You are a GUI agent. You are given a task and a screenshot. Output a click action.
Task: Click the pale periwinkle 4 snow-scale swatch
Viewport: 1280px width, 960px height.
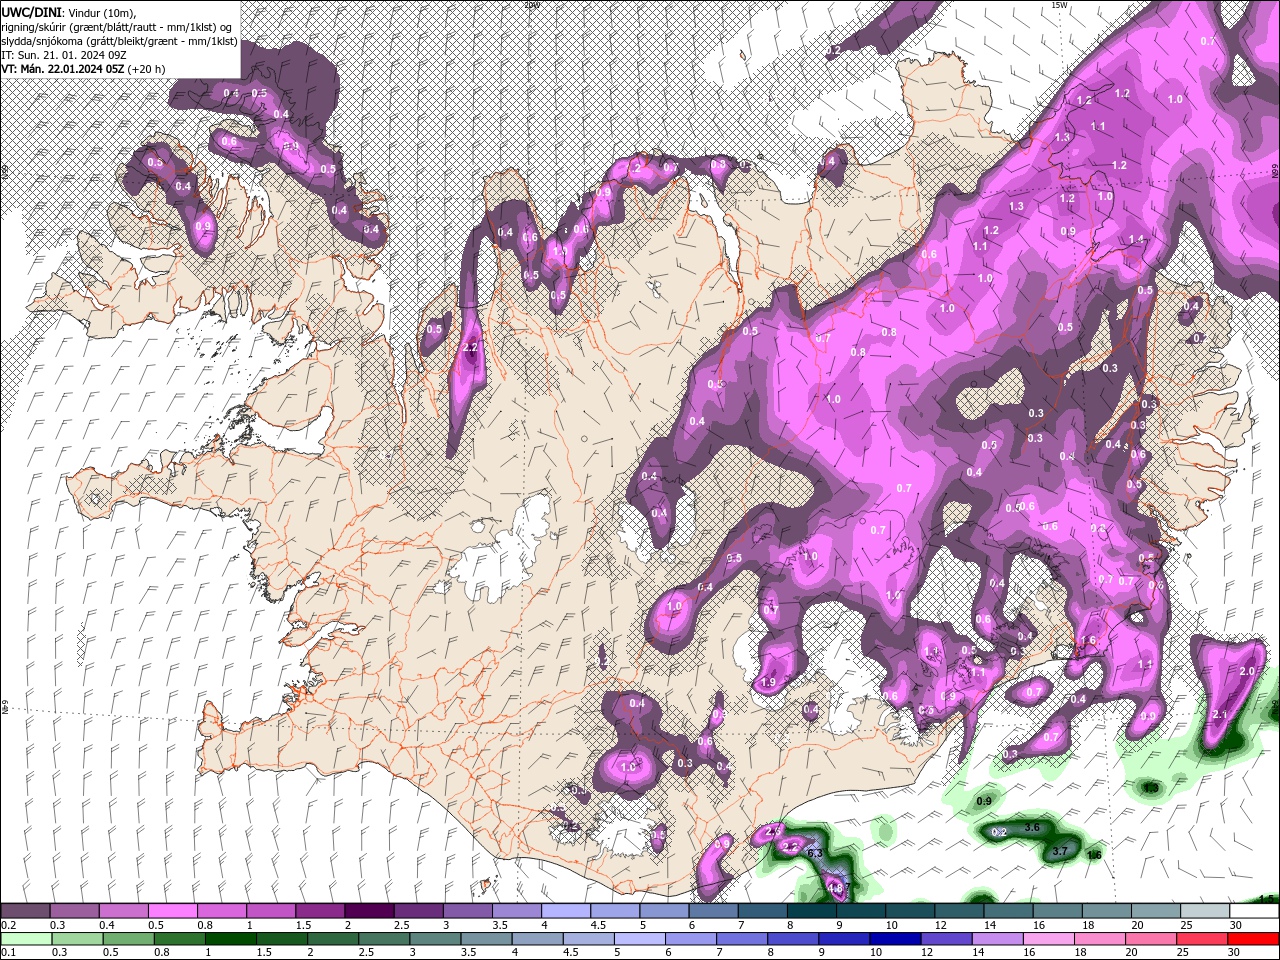pos(566,911)
